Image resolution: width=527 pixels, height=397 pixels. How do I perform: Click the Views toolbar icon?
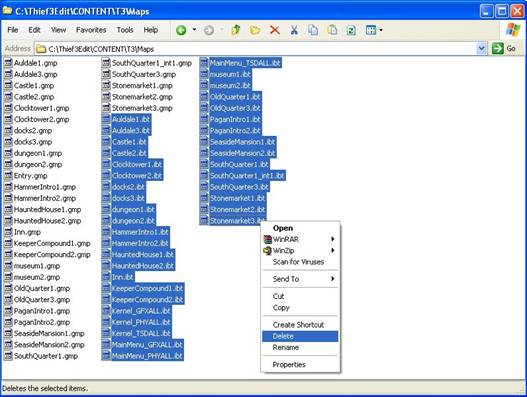click(371, 30)
